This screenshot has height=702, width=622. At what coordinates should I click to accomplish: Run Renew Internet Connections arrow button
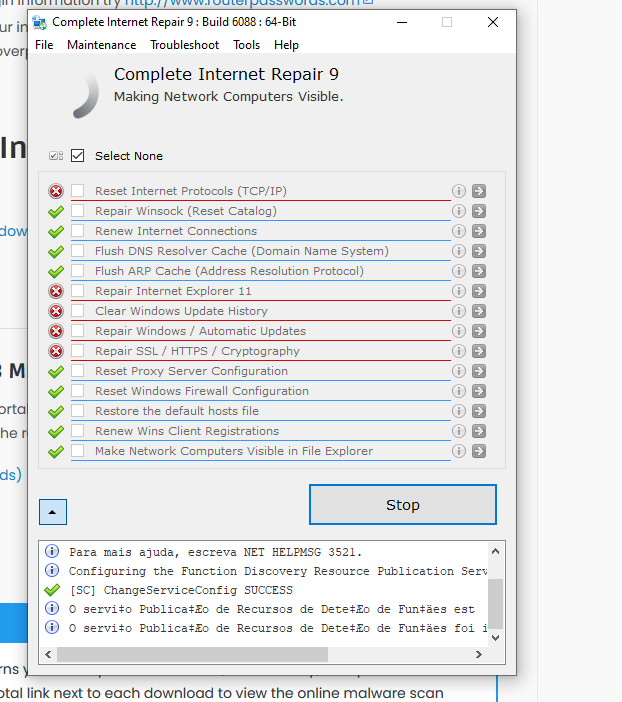point(479,231)
